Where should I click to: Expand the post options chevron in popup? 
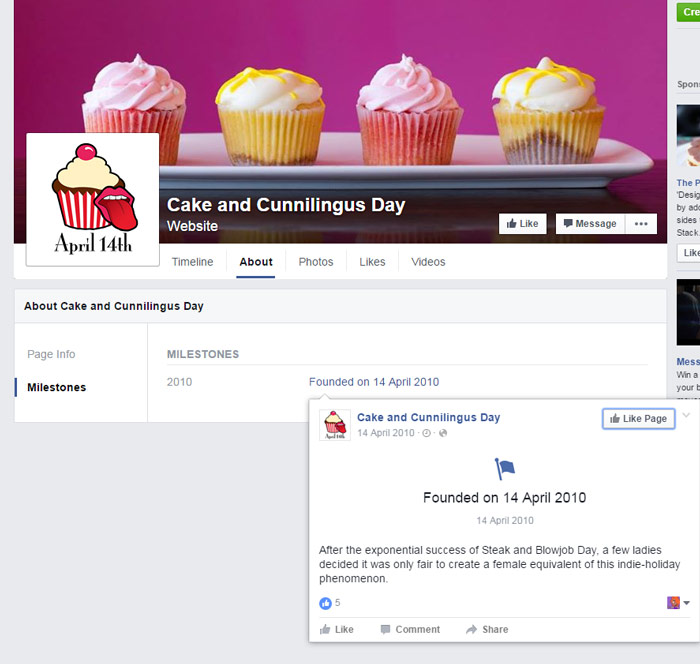click(687, 416)
